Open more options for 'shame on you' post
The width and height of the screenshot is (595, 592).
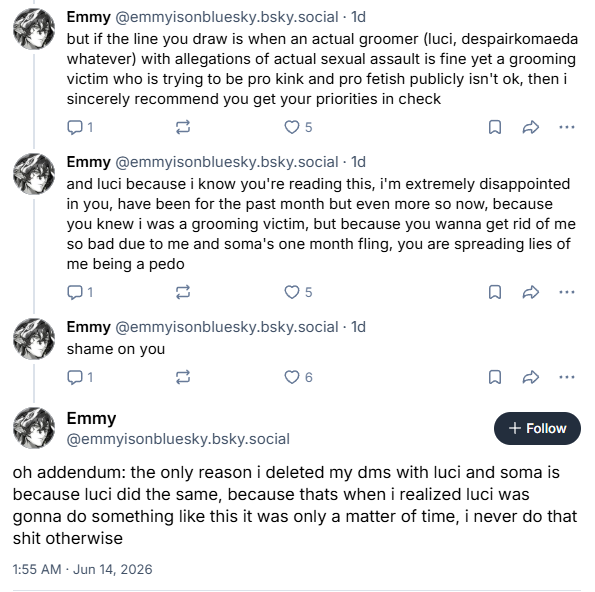(x=567, y=377)
